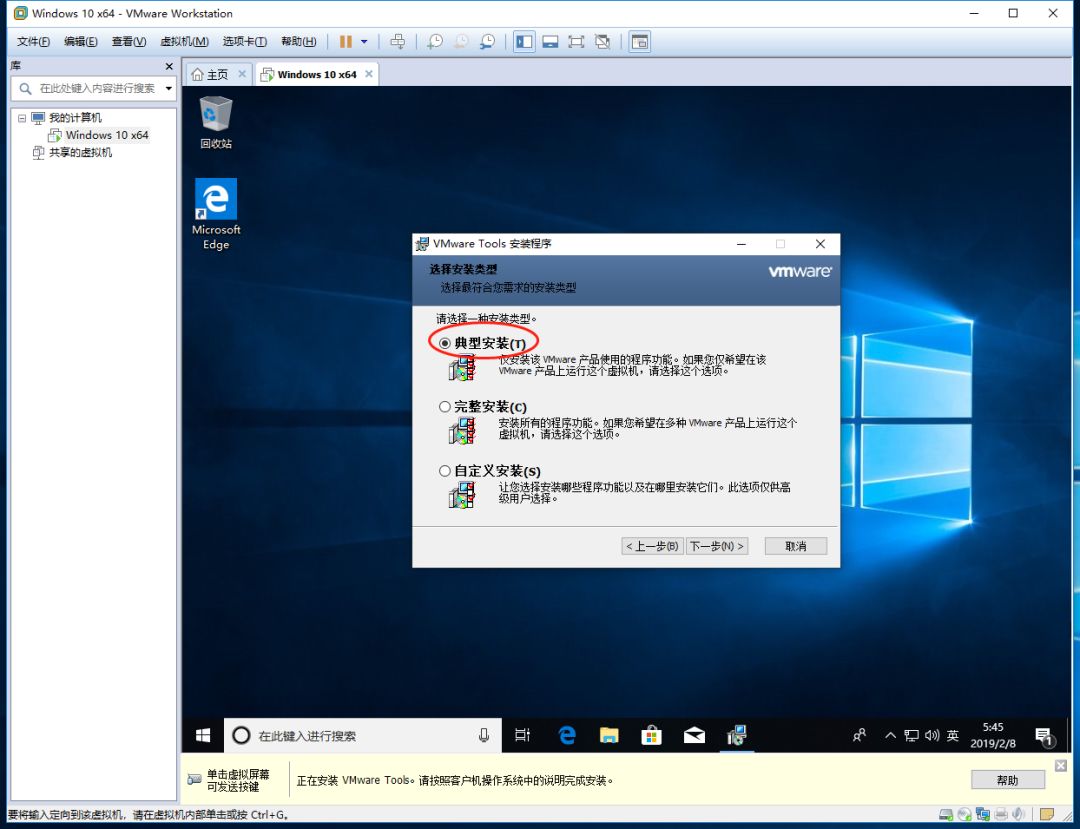Image resolution: width=1080 pixels, height=829 pixels.
Task: Switch the 英 input language indicator
Action: pos(953,735)
